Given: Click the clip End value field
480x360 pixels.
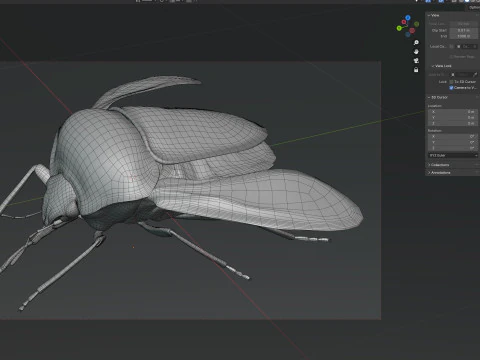Looking at the screenshot, I should 464,36.
